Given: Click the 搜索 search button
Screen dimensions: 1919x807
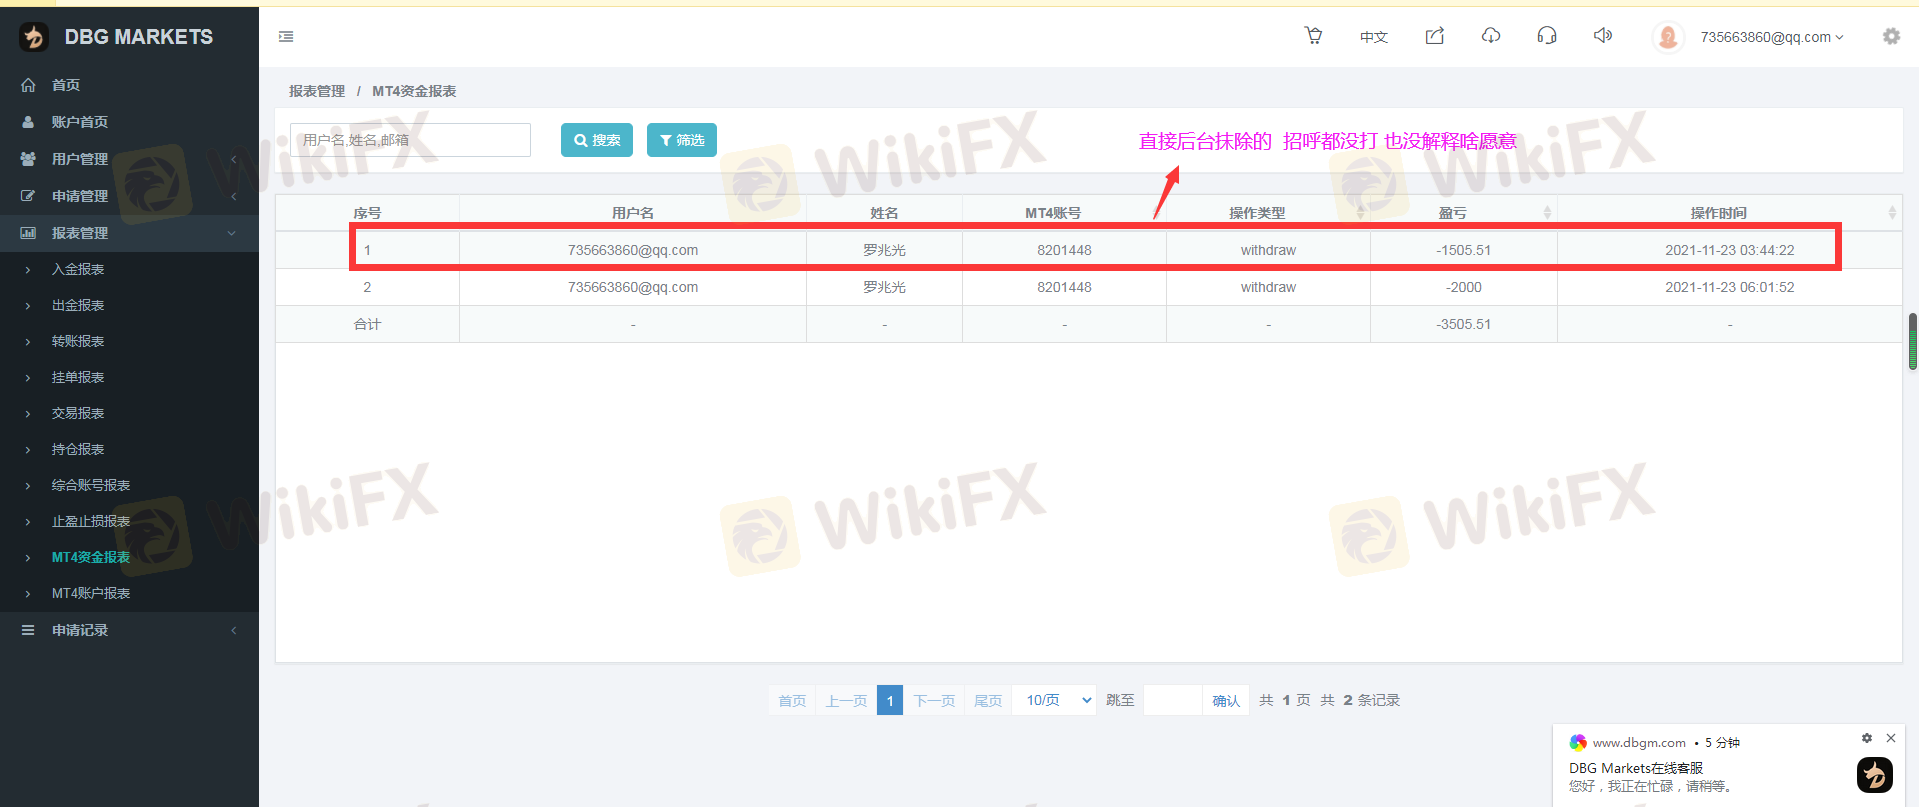Looking at the screenshot, I should 597,140.
